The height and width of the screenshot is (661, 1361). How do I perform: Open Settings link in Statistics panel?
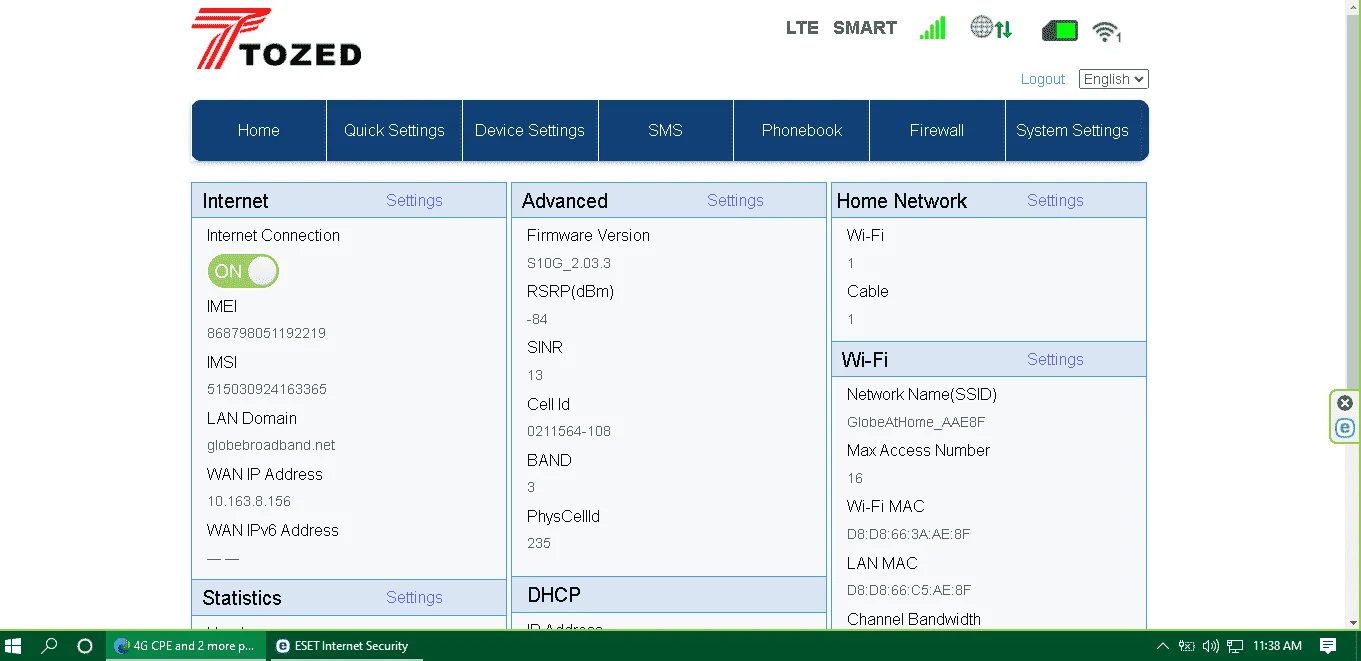pyautogui.click(x=414, y=597)
